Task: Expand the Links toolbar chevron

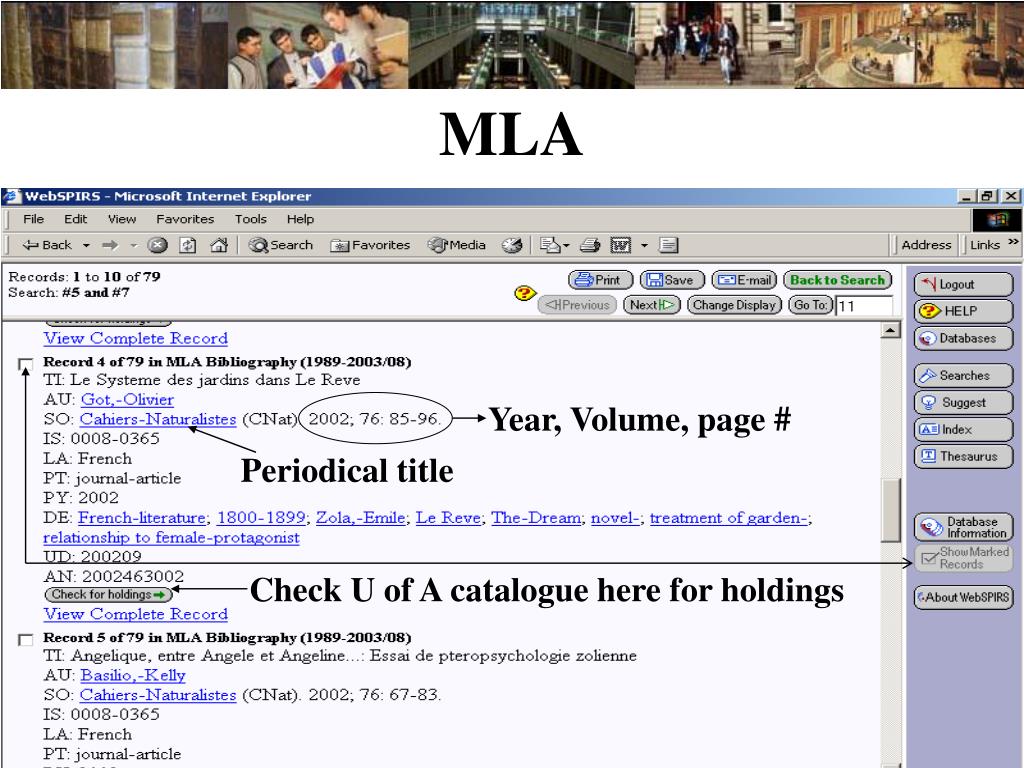Action: click(1013, 242)
